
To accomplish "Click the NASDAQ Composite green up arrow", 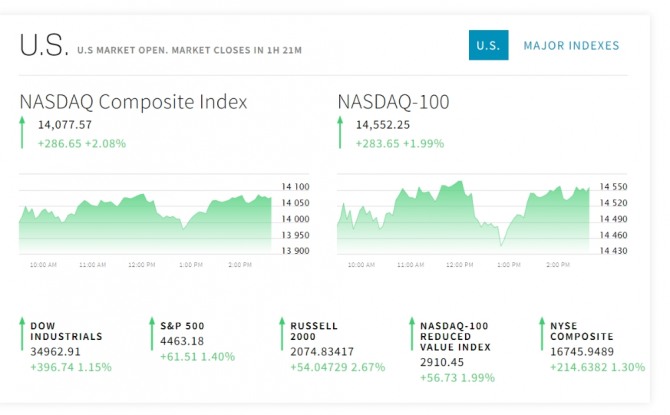I will [x=22, y=133].
